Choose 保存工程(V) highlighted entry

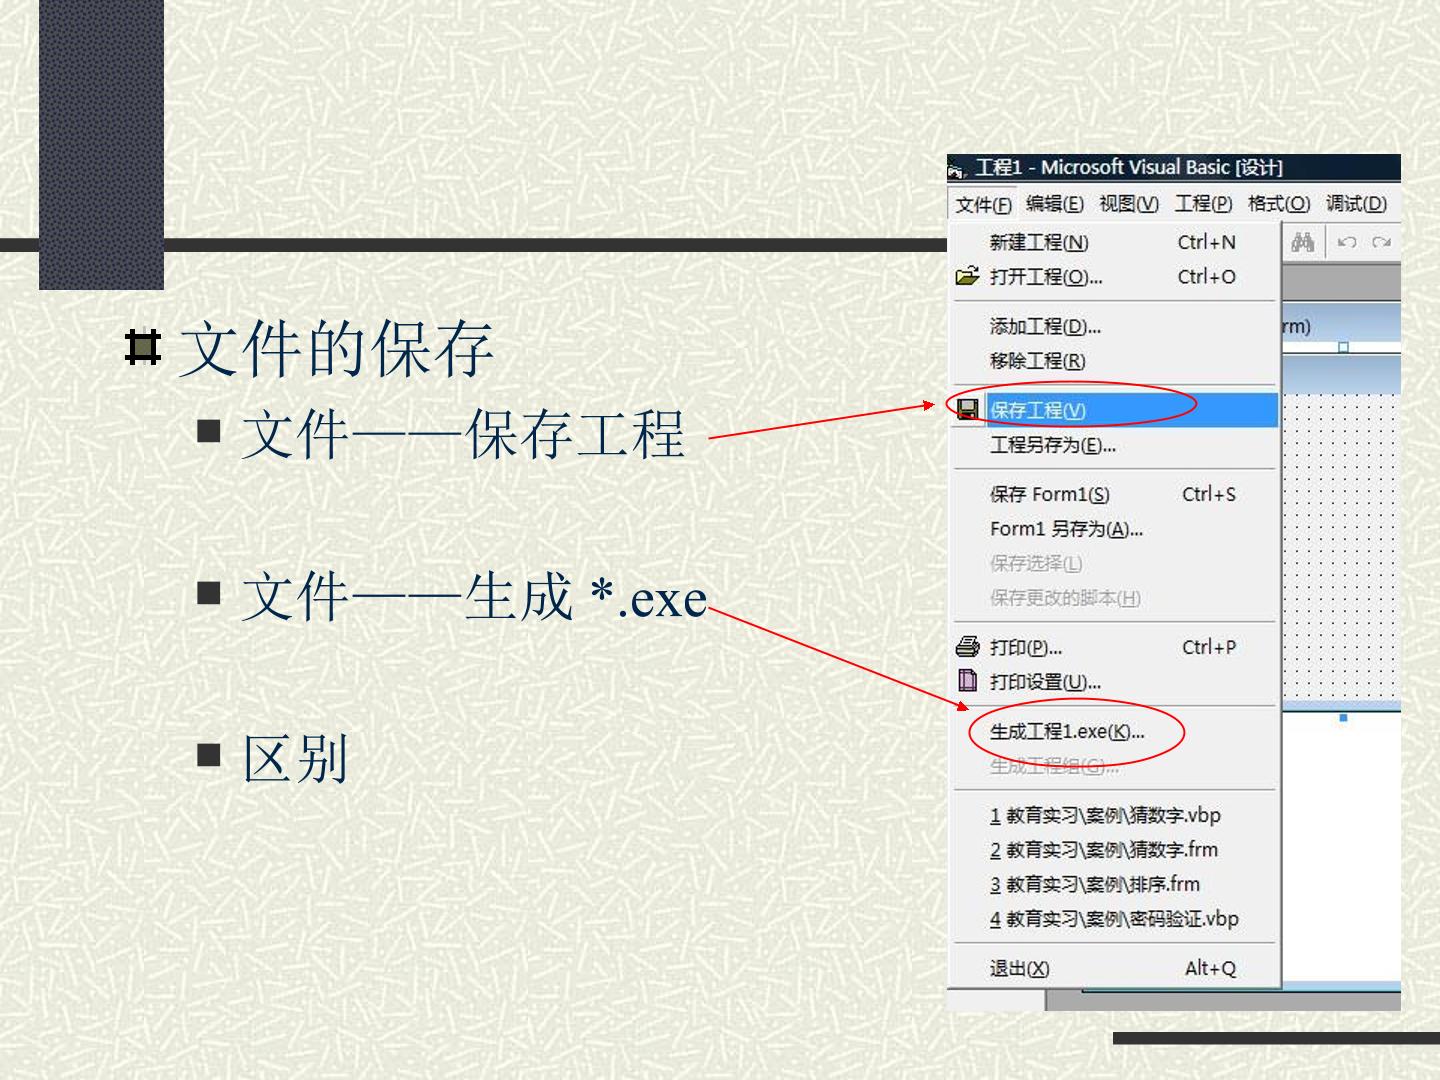(1114, 410)
